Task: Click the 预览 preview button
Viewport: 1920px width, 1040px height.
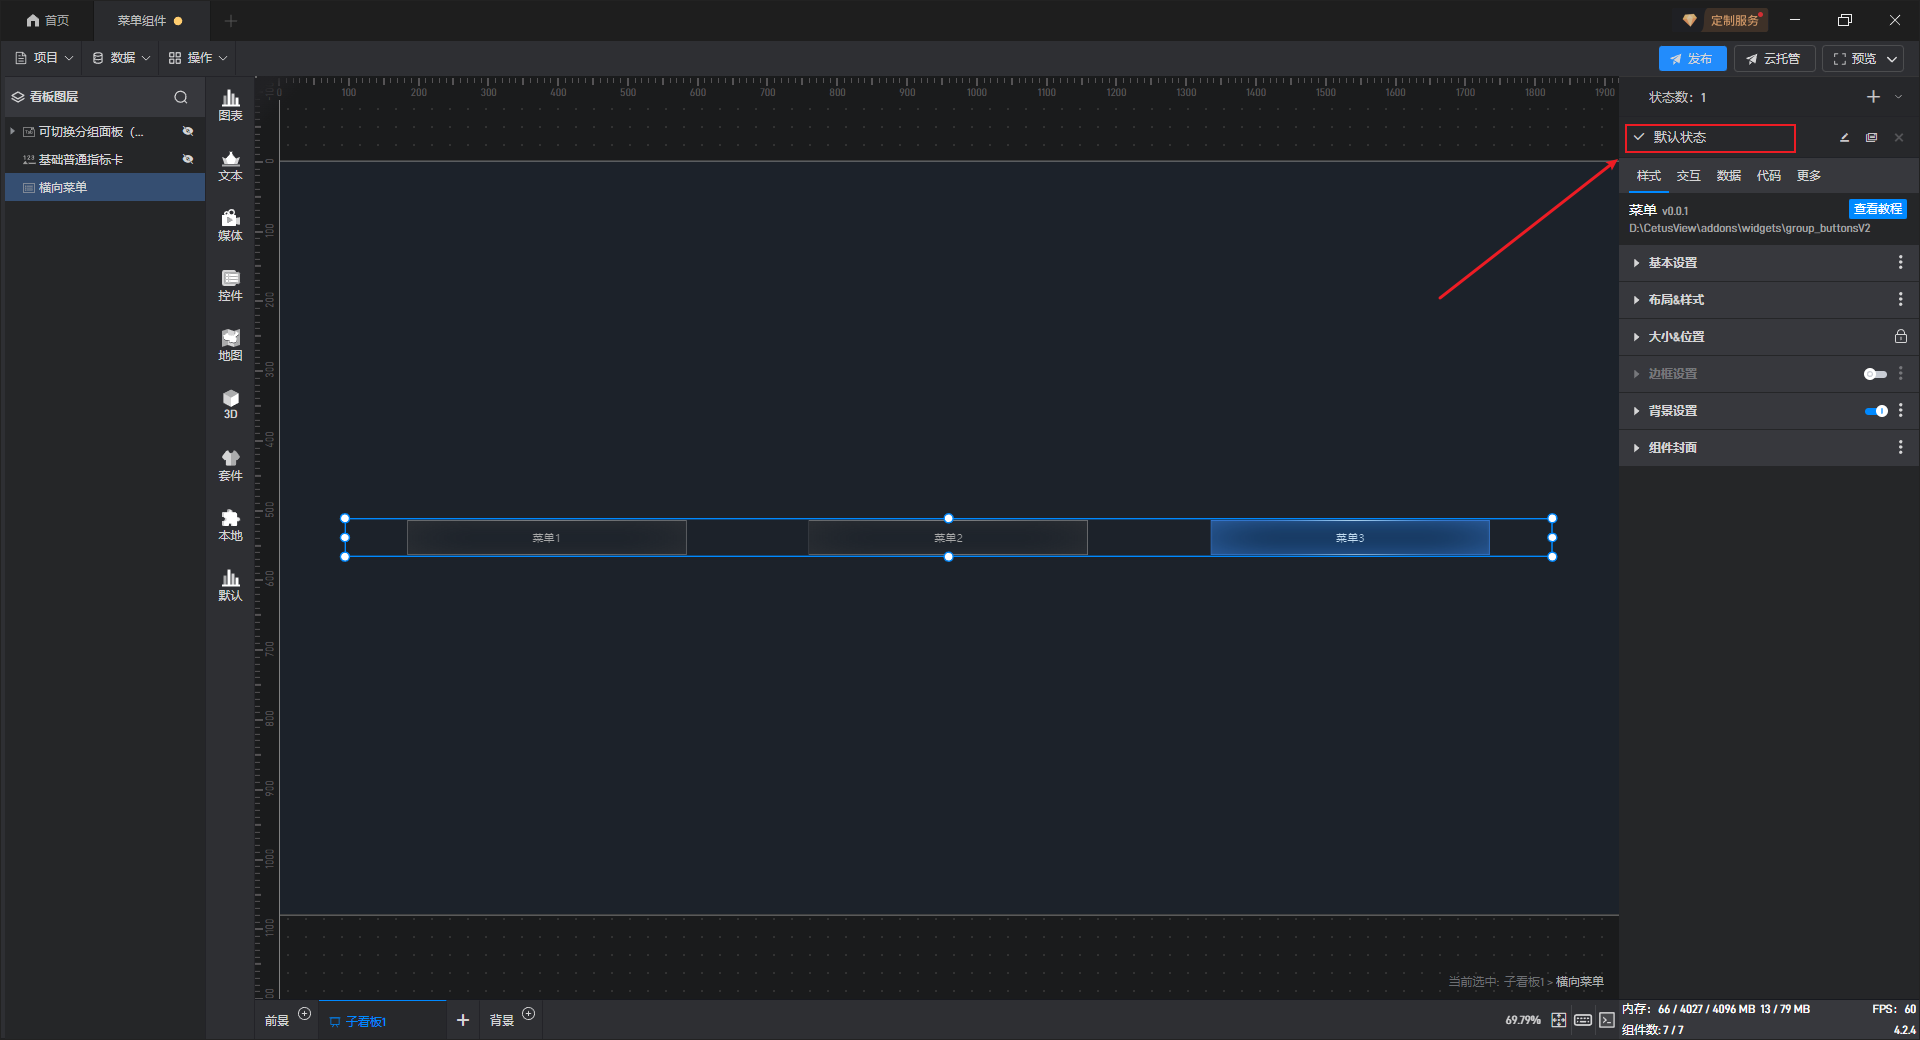Action: click(x=1854, y=59)
